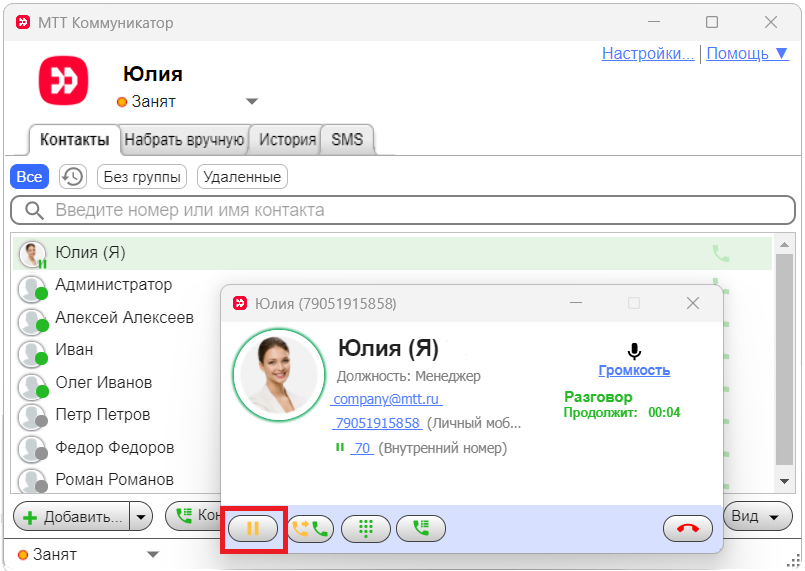
Task: Click green phone icon in Юлия (Я) row
Action: point(720,253)
